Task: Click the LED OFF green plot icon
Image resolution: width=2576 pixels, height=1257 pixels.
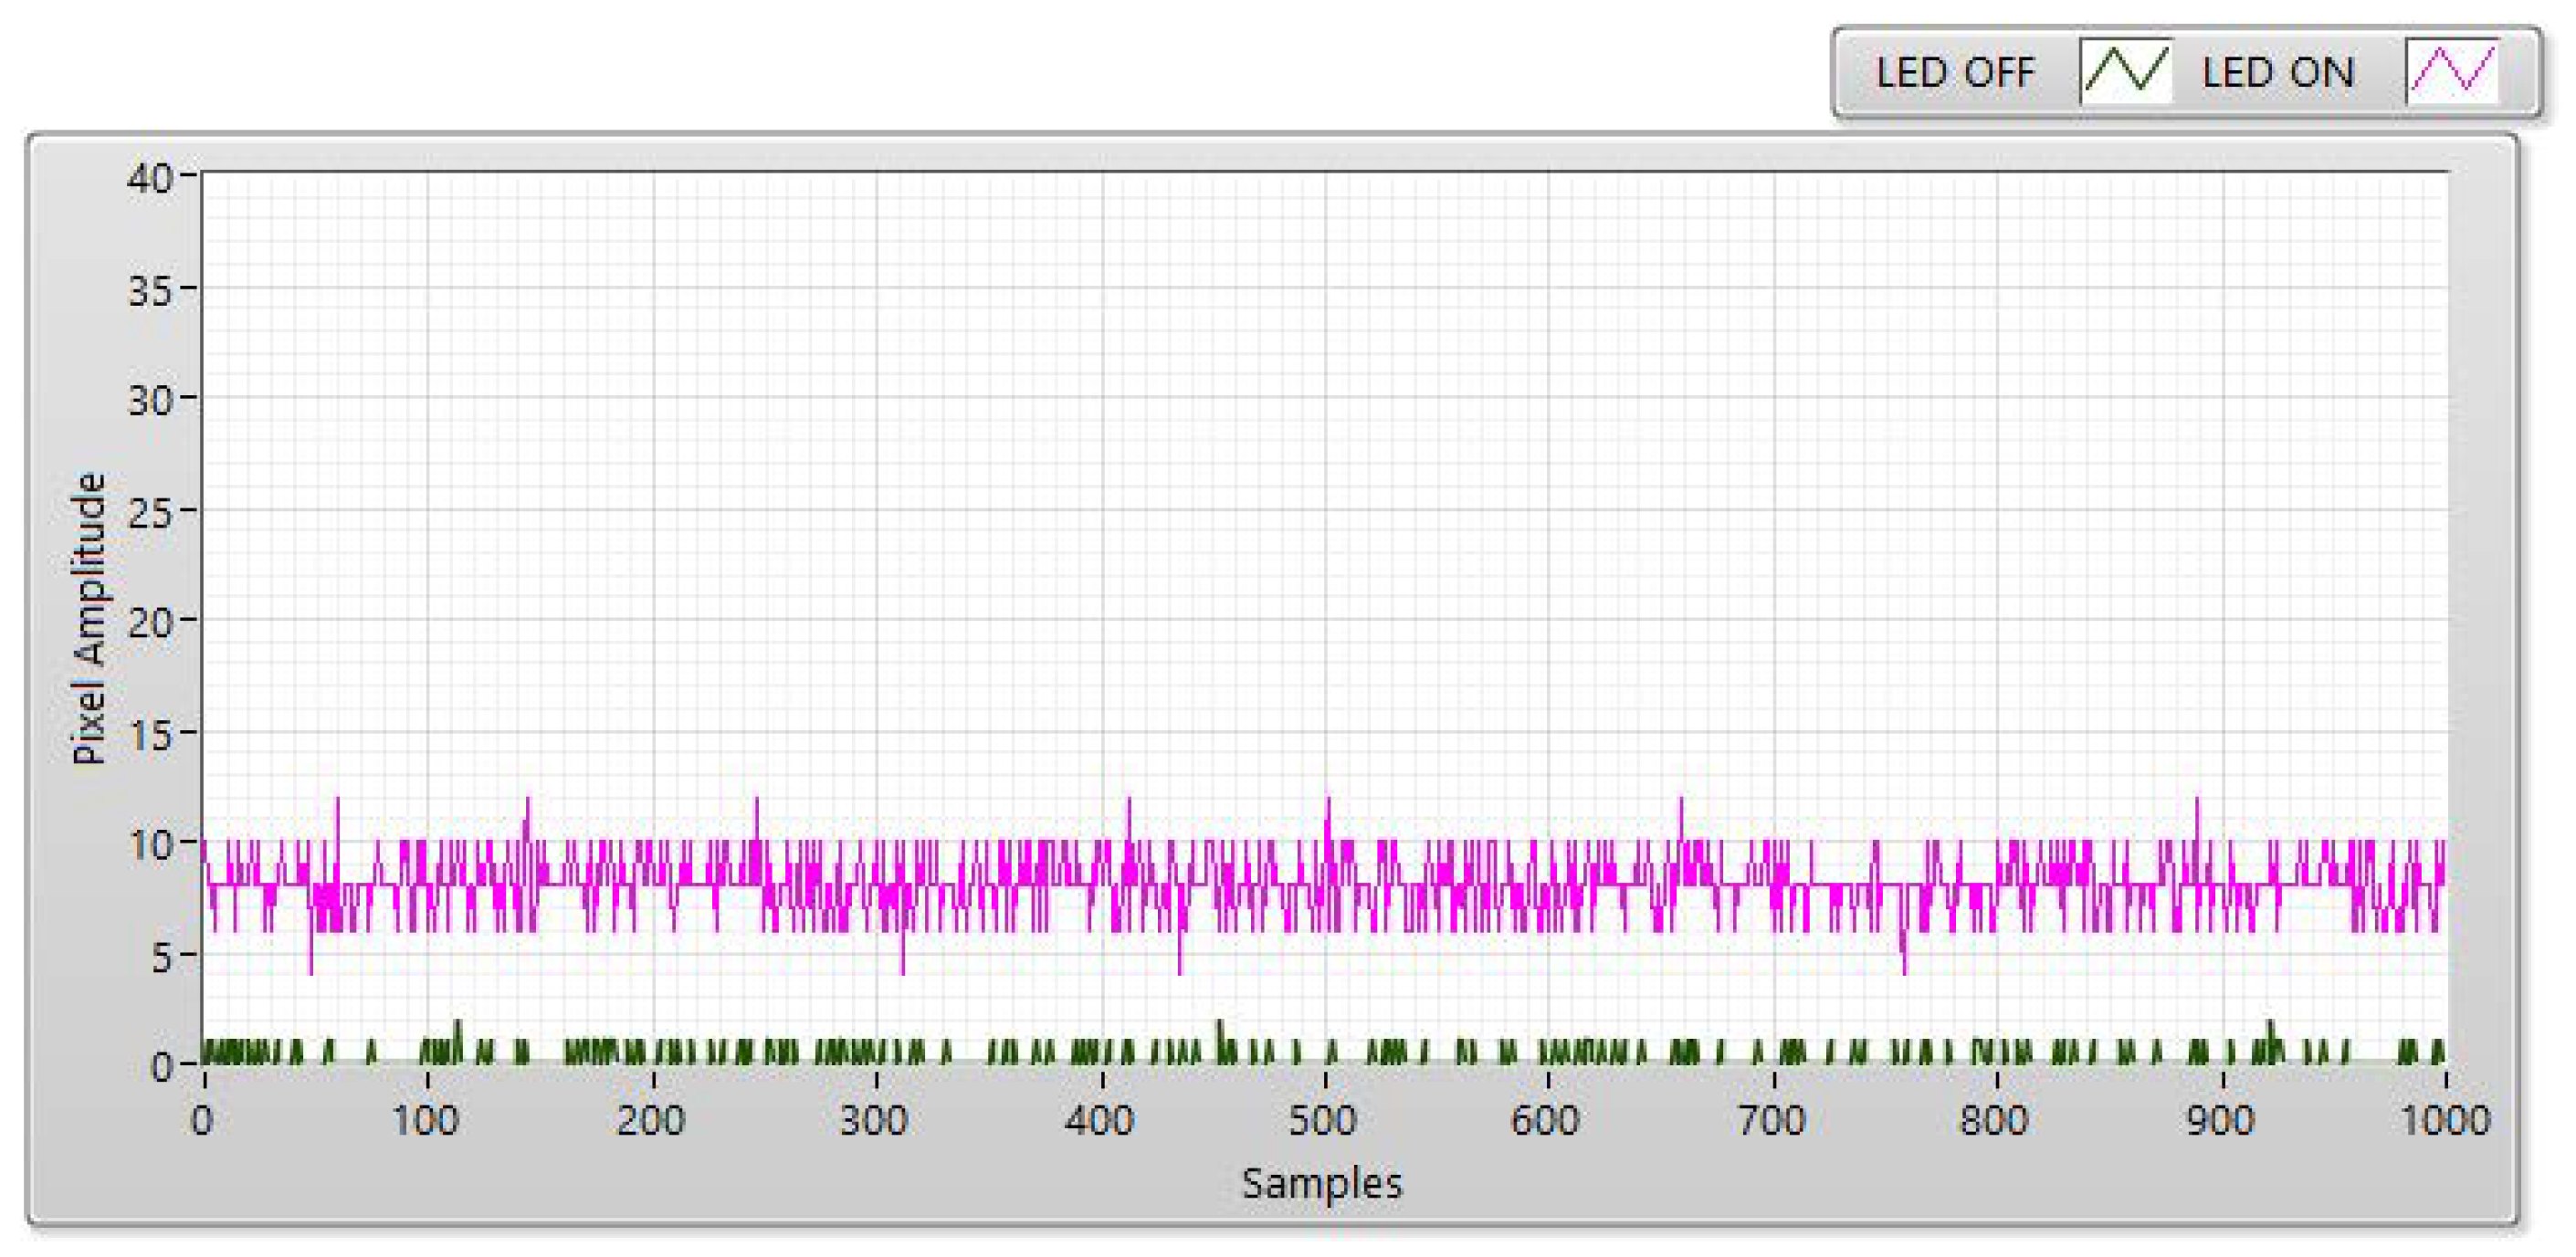Action: coord(2125,72)
